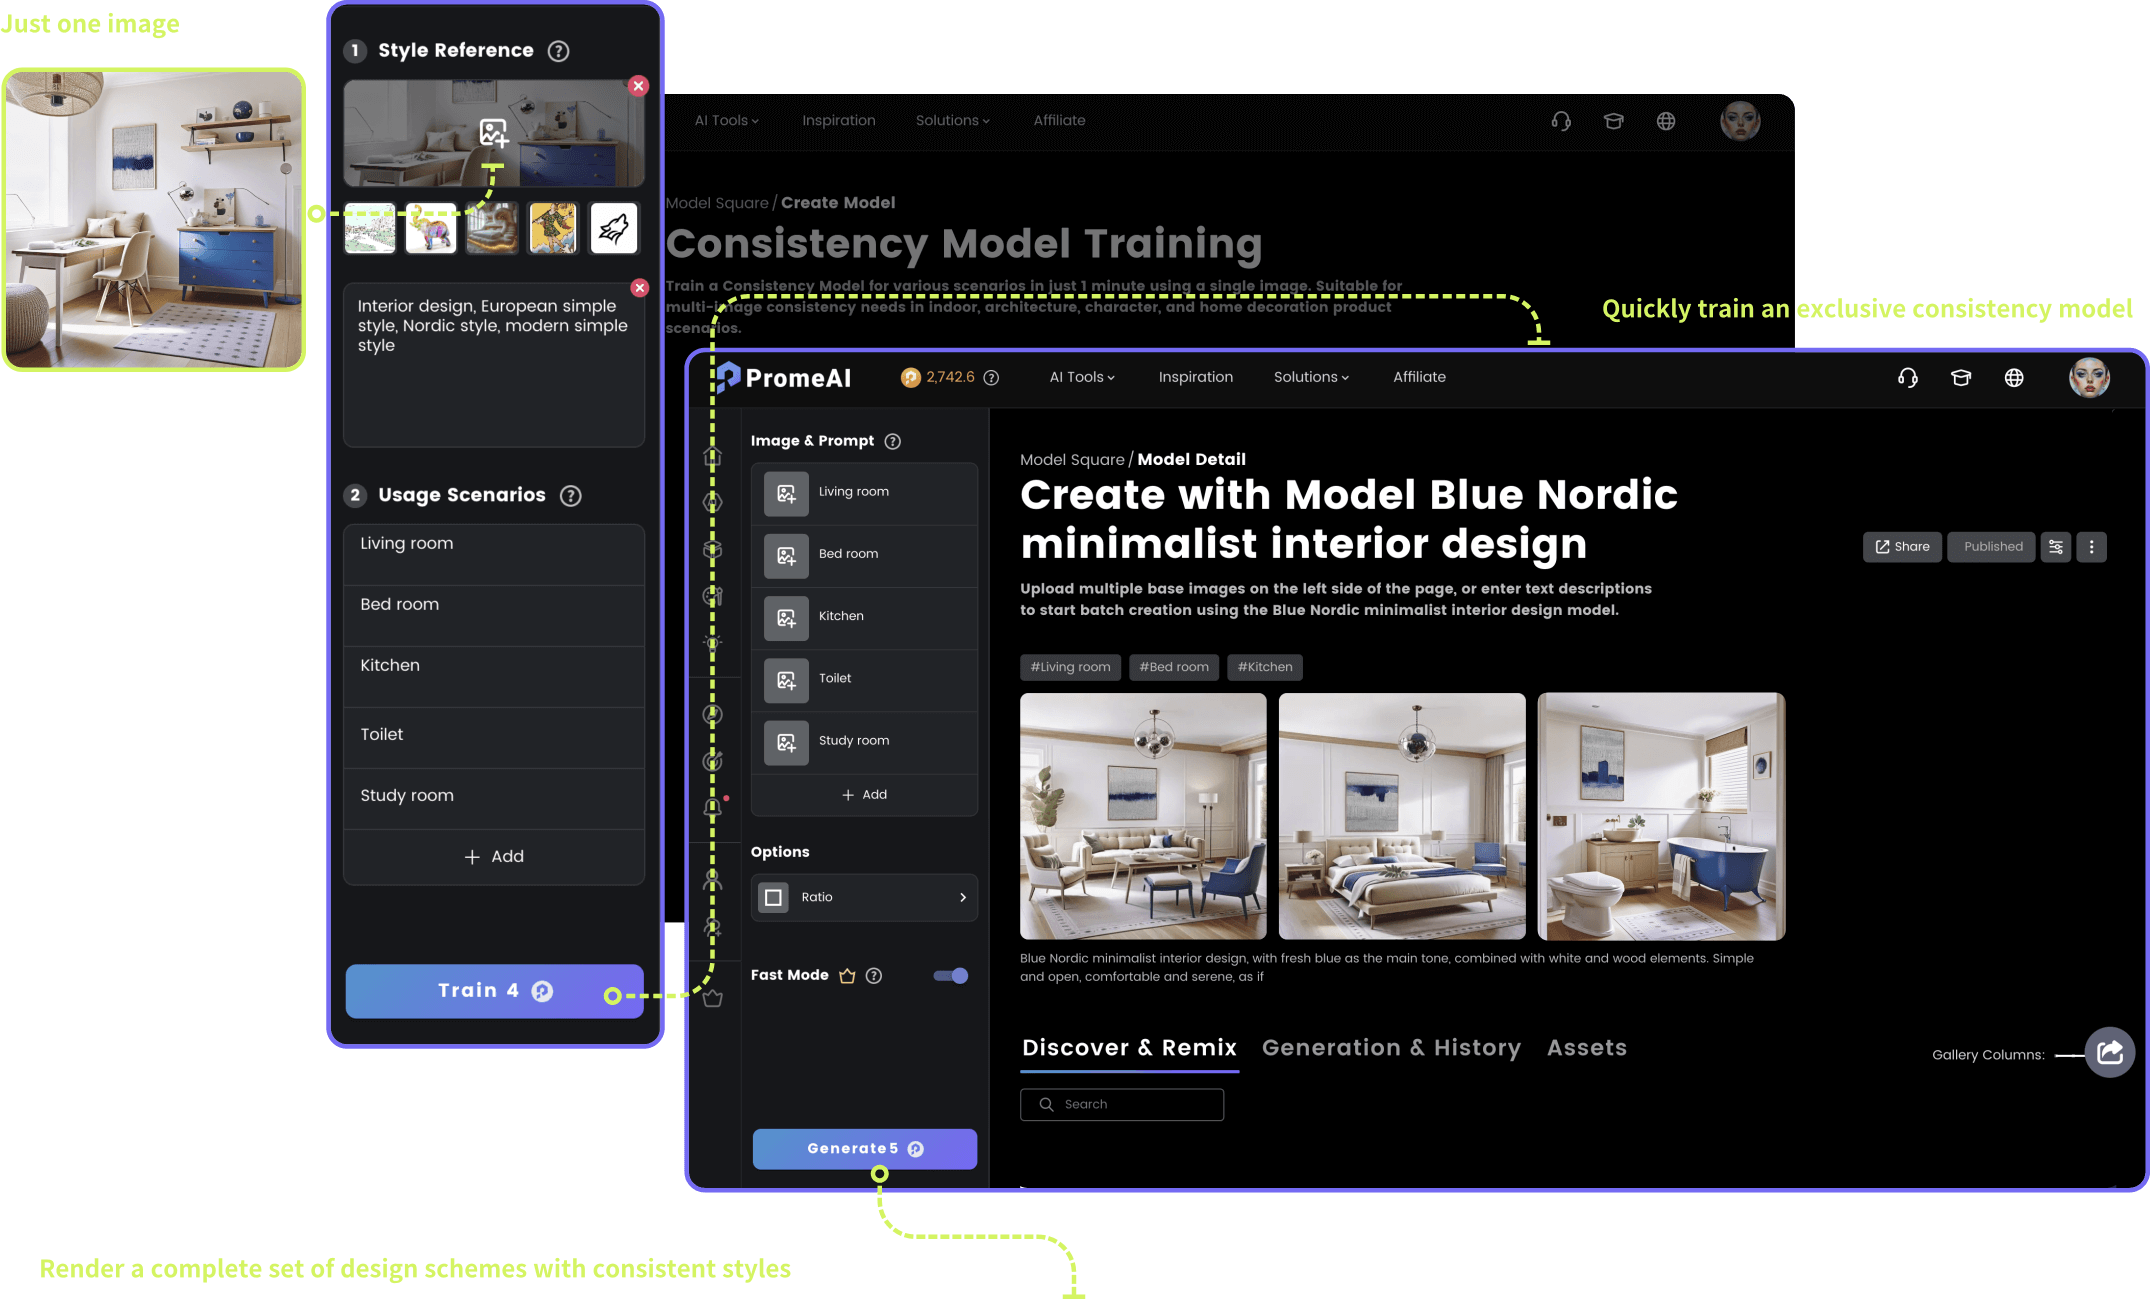Screen dimensions: 2151x1299
Task: Open model settings sliders icon
Action: coord(2056,547)
